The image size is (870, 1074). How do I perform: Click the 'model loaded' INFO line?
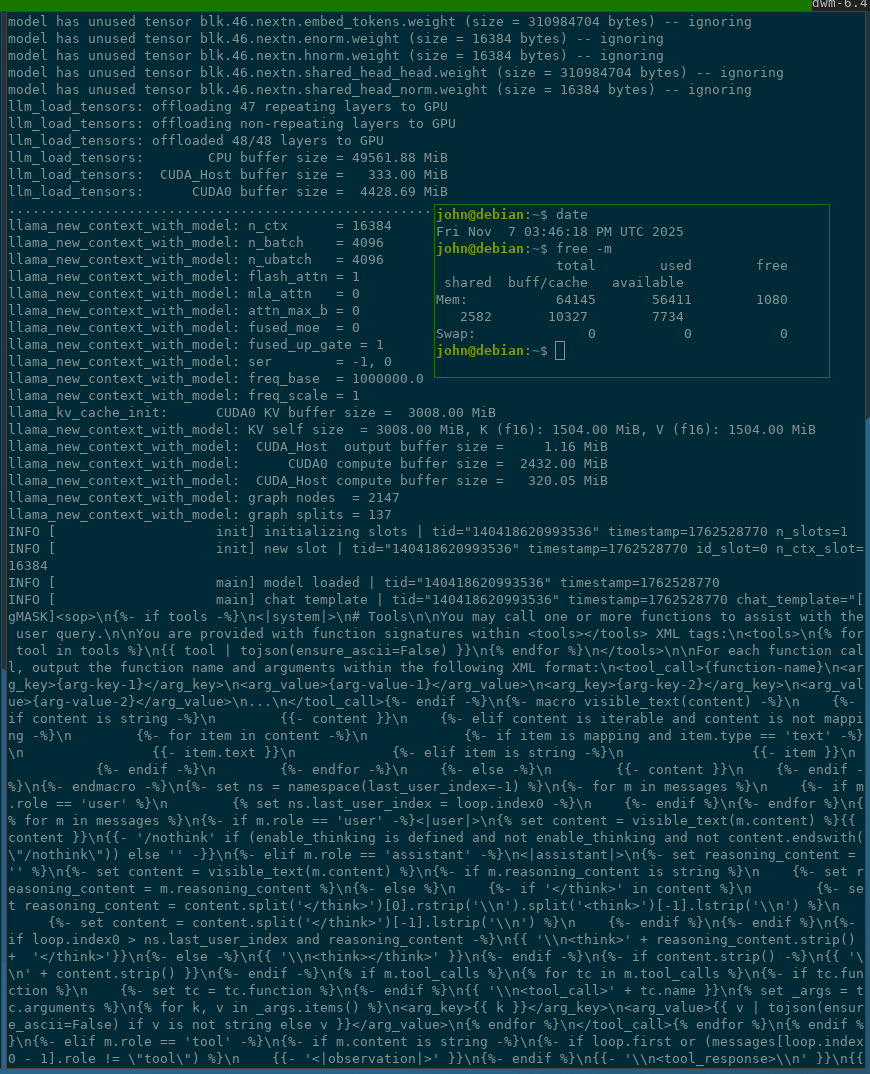tap(364, 582)
